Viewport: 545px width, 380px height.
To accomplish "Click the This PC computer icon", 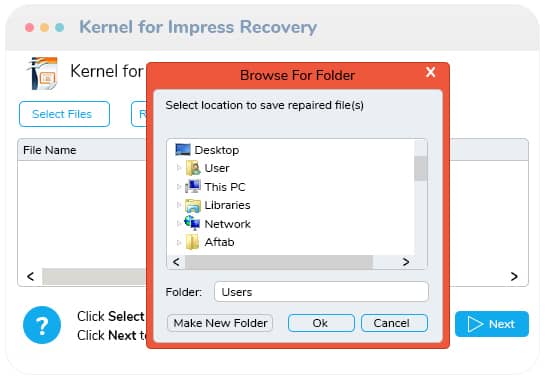I will click(193, 187).
